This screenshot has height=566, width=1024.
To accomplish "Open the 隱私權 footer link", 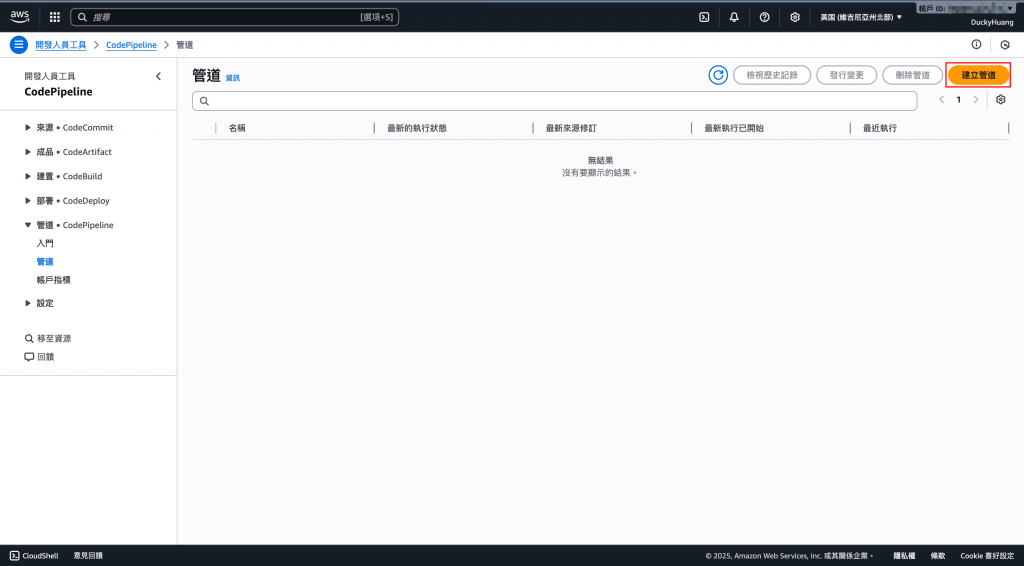I will tap(904, 556).
